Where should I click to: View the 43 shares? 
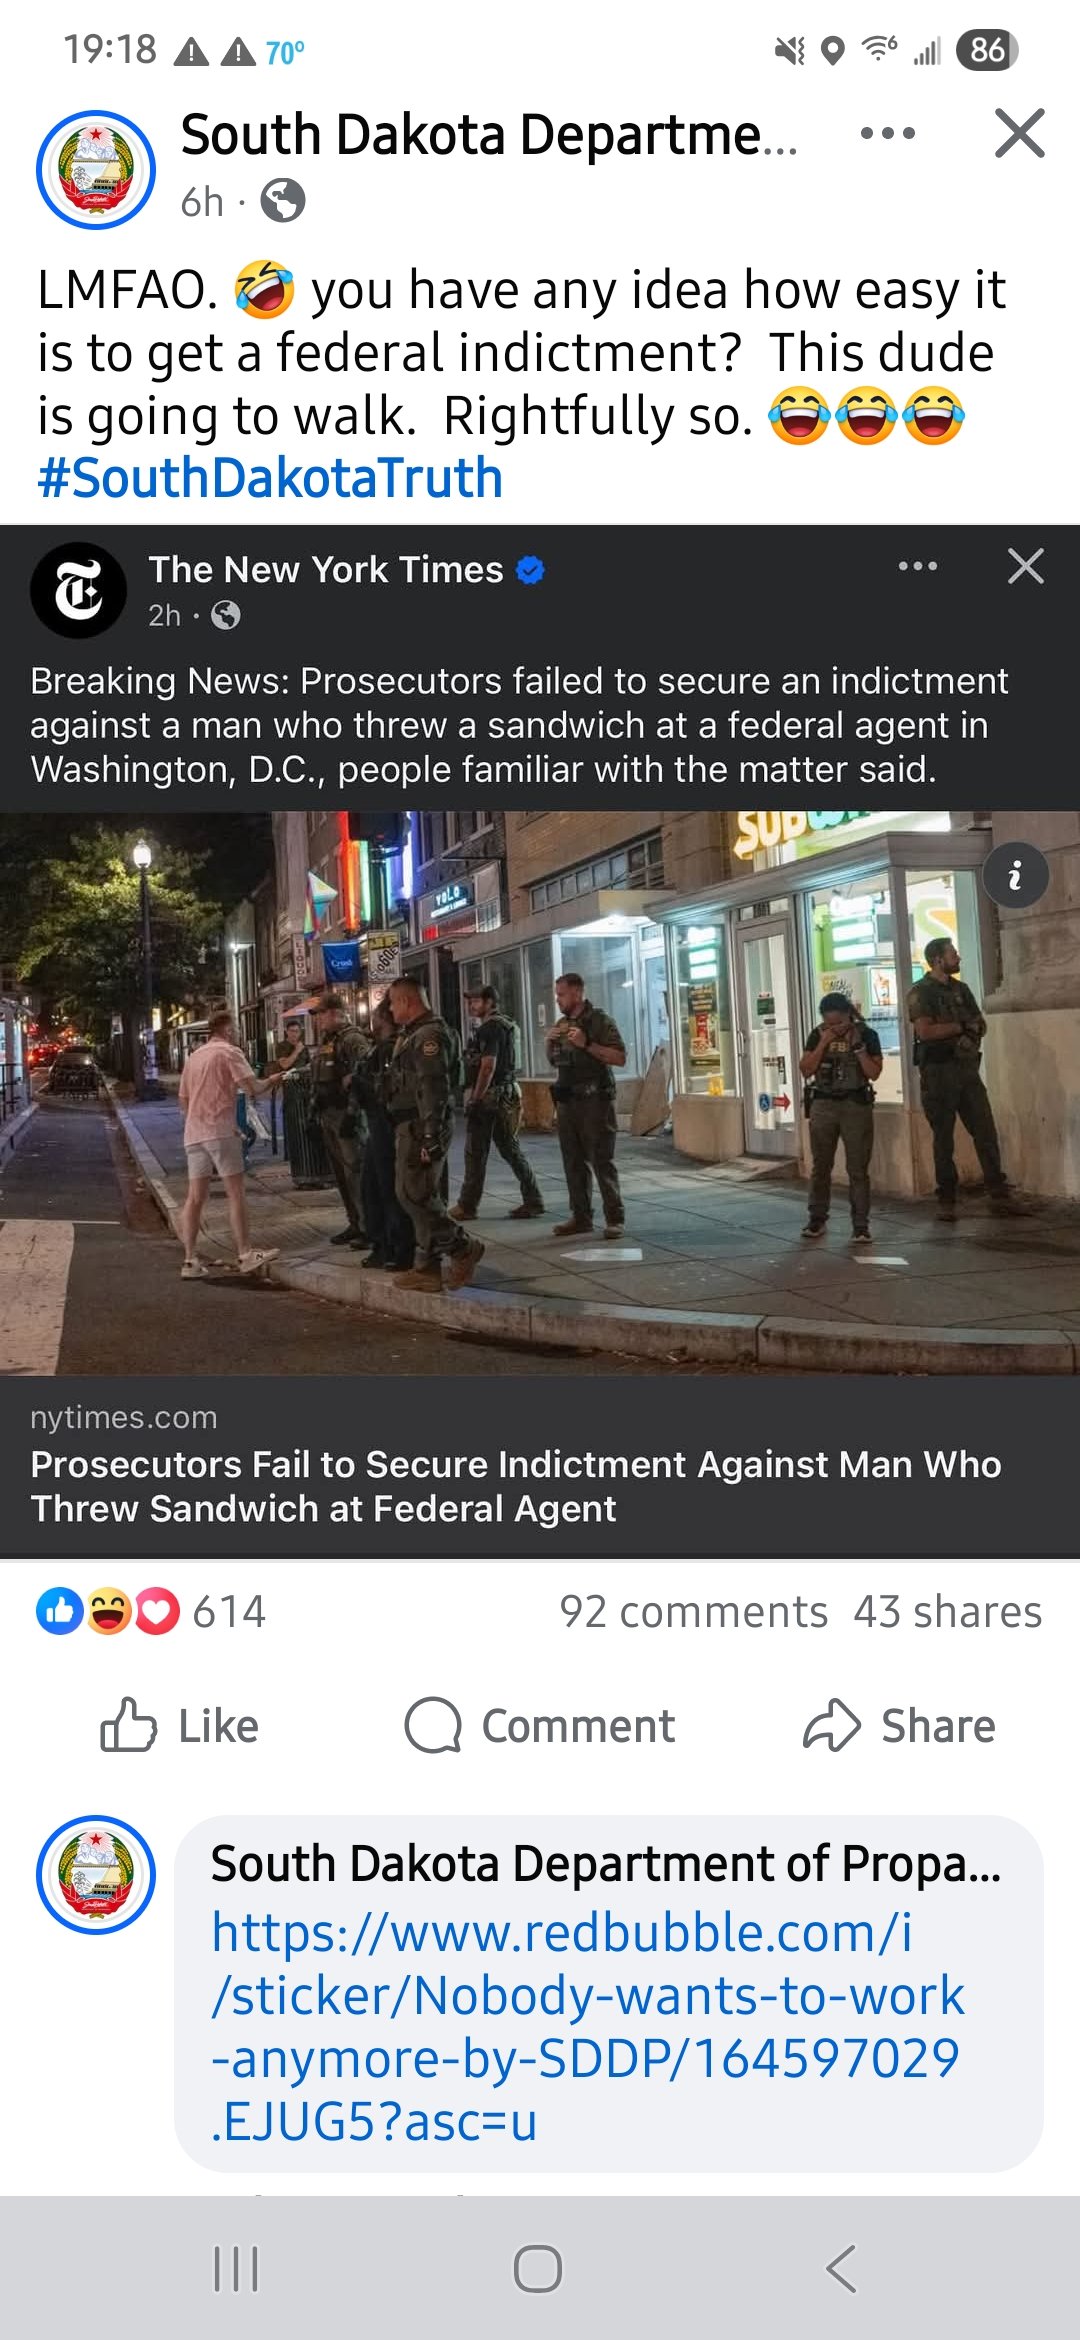pyautogui.click(x=948, y=1611)
